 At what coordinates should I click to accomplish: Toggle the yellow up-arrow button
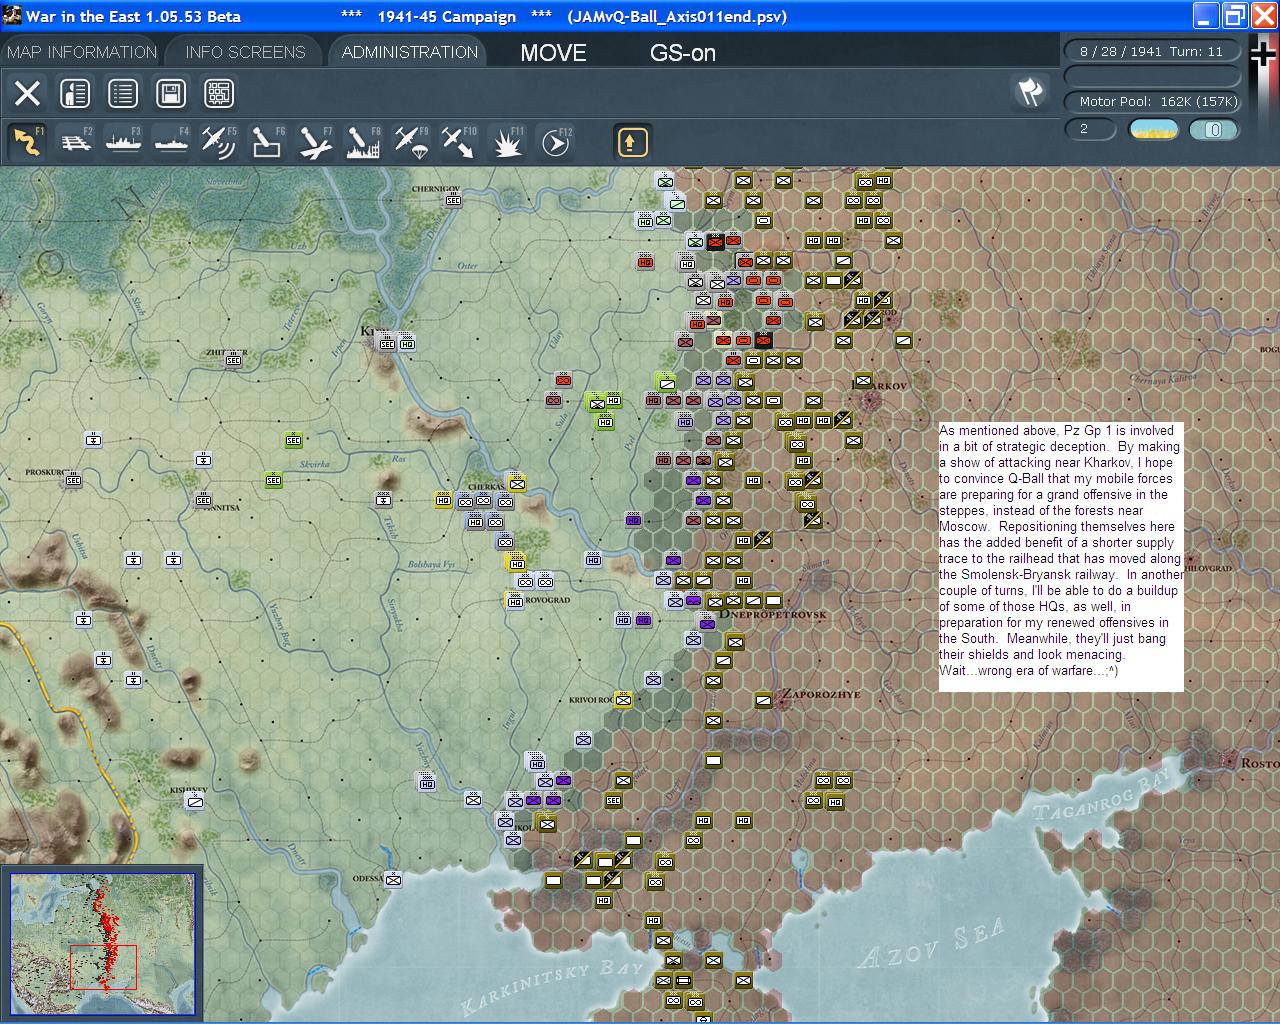tap(632, 142)
